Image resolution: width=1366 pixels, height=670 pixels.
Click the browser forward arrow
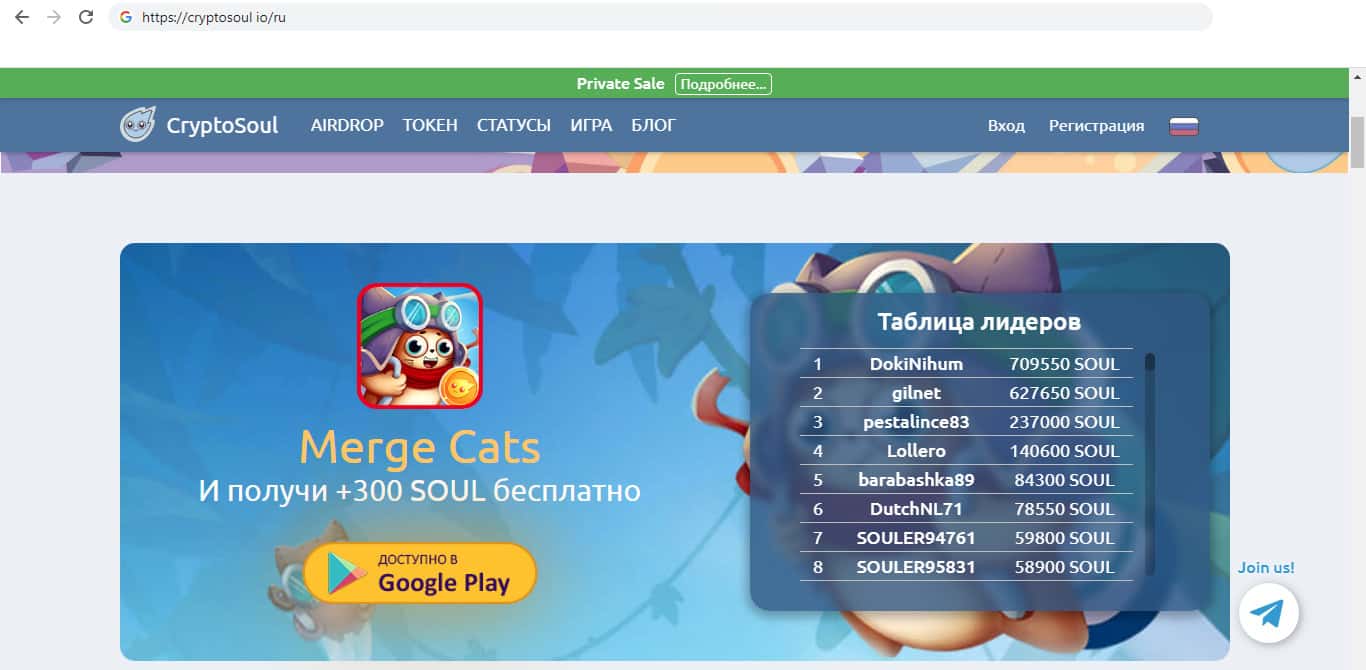tap(54, 17)
